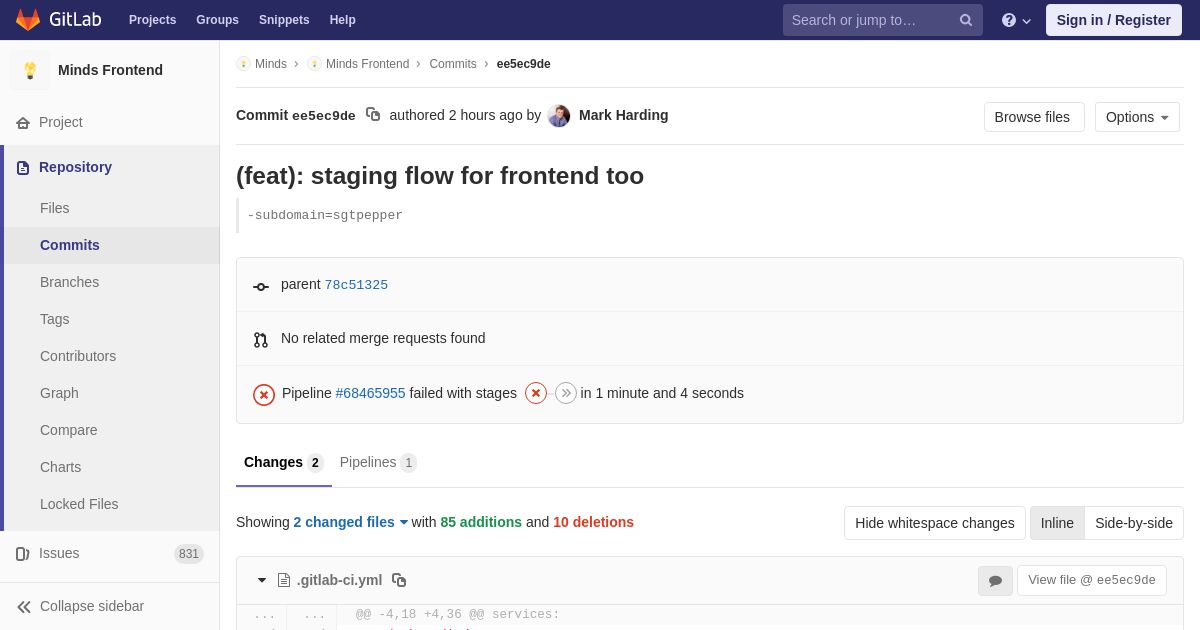The image size is (1200, 630).
Task: Open Mark Harding's avatar
Action: [x=559, y=116]
